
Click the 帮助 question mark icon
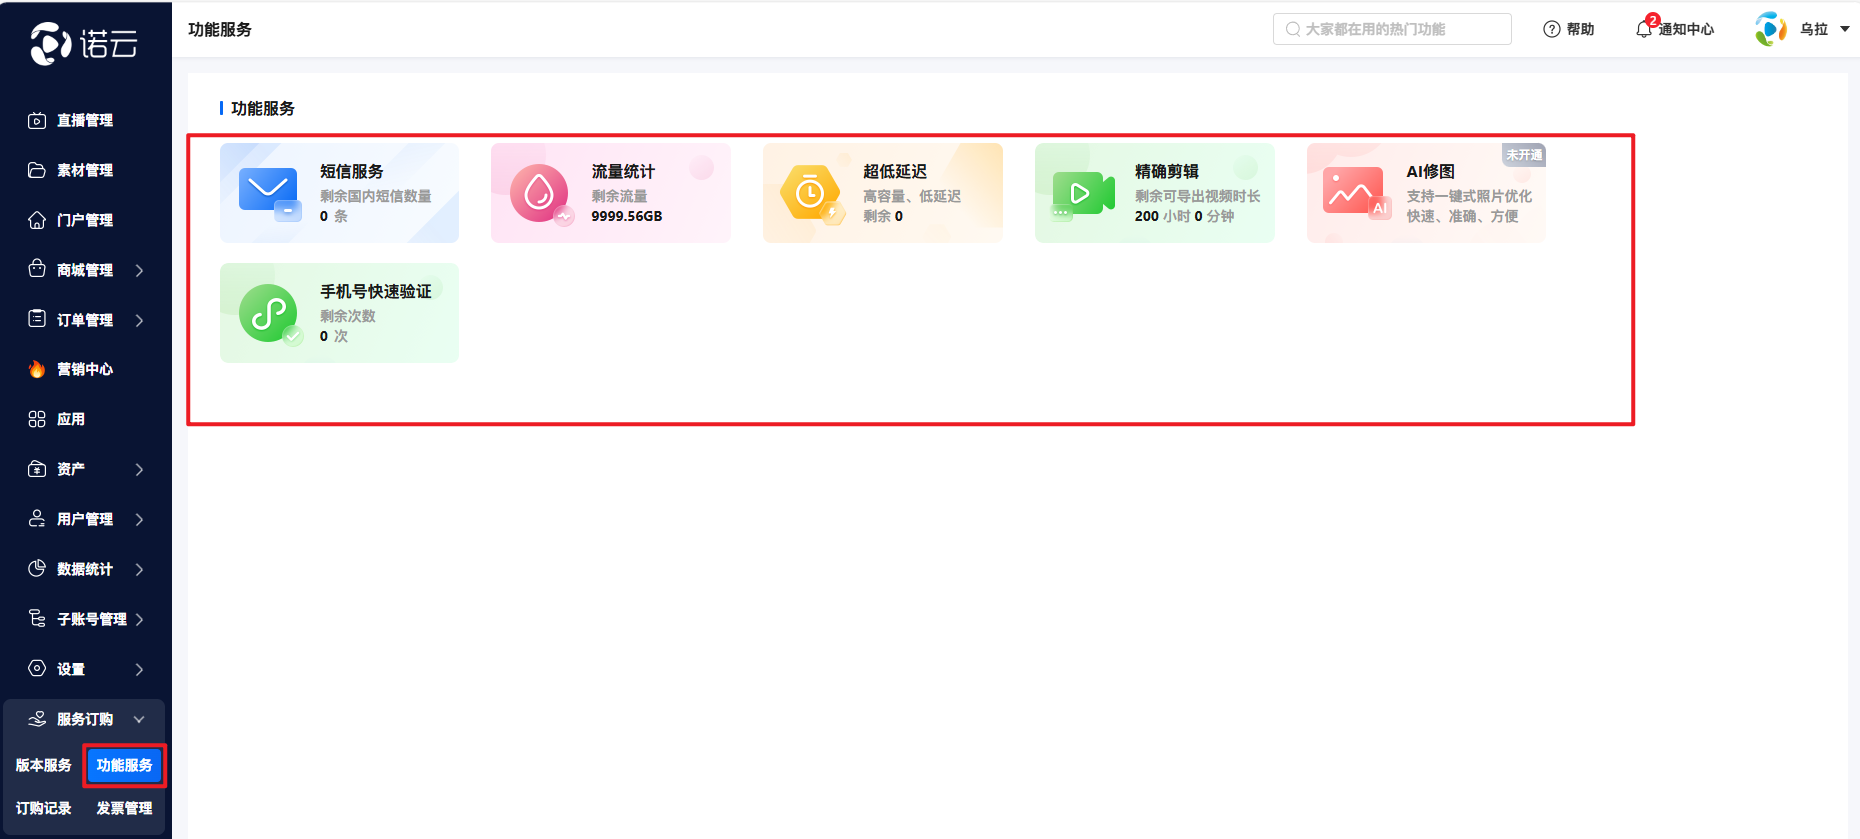point(1552,29)
